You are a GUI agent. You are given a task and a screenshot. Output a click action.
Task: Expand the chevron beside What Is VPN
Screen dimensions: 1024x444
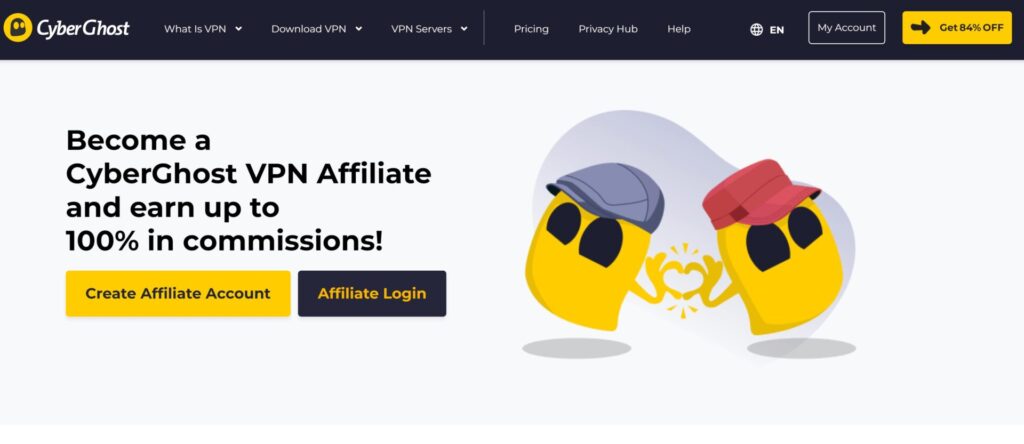coord(238,29)
